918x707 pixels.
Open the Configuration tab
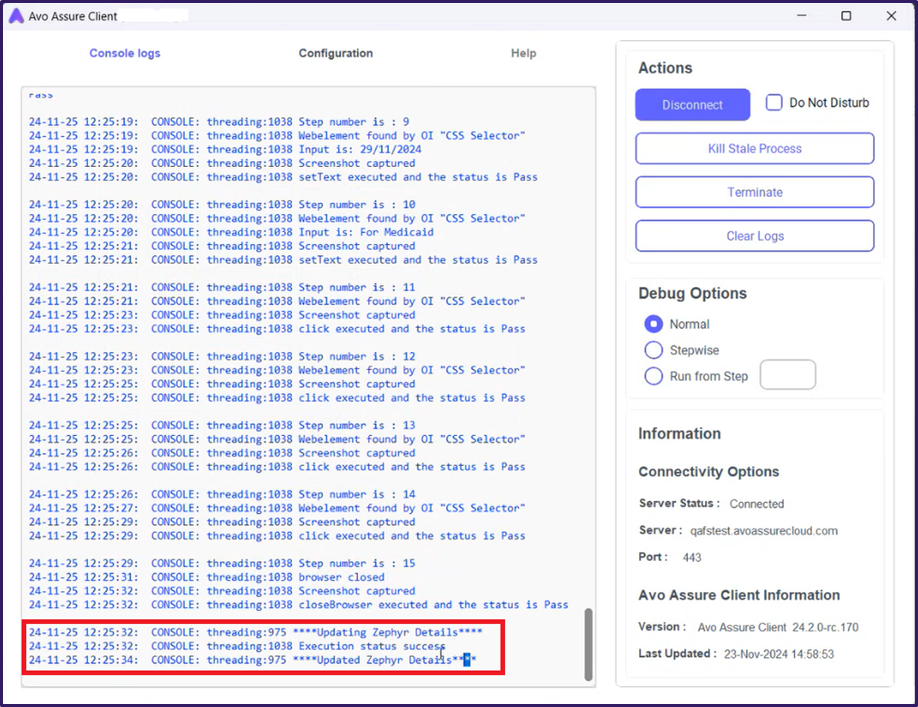tap(336, 54)
